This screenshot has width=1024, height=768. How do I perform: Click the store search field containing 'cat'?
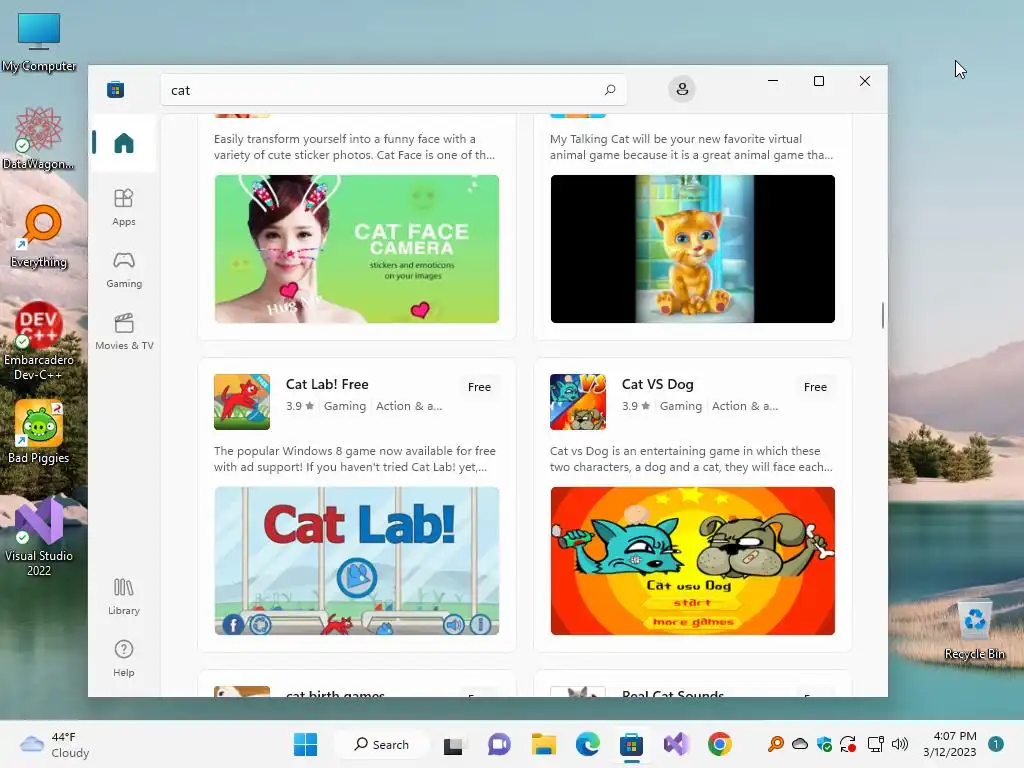click(394, 90)
